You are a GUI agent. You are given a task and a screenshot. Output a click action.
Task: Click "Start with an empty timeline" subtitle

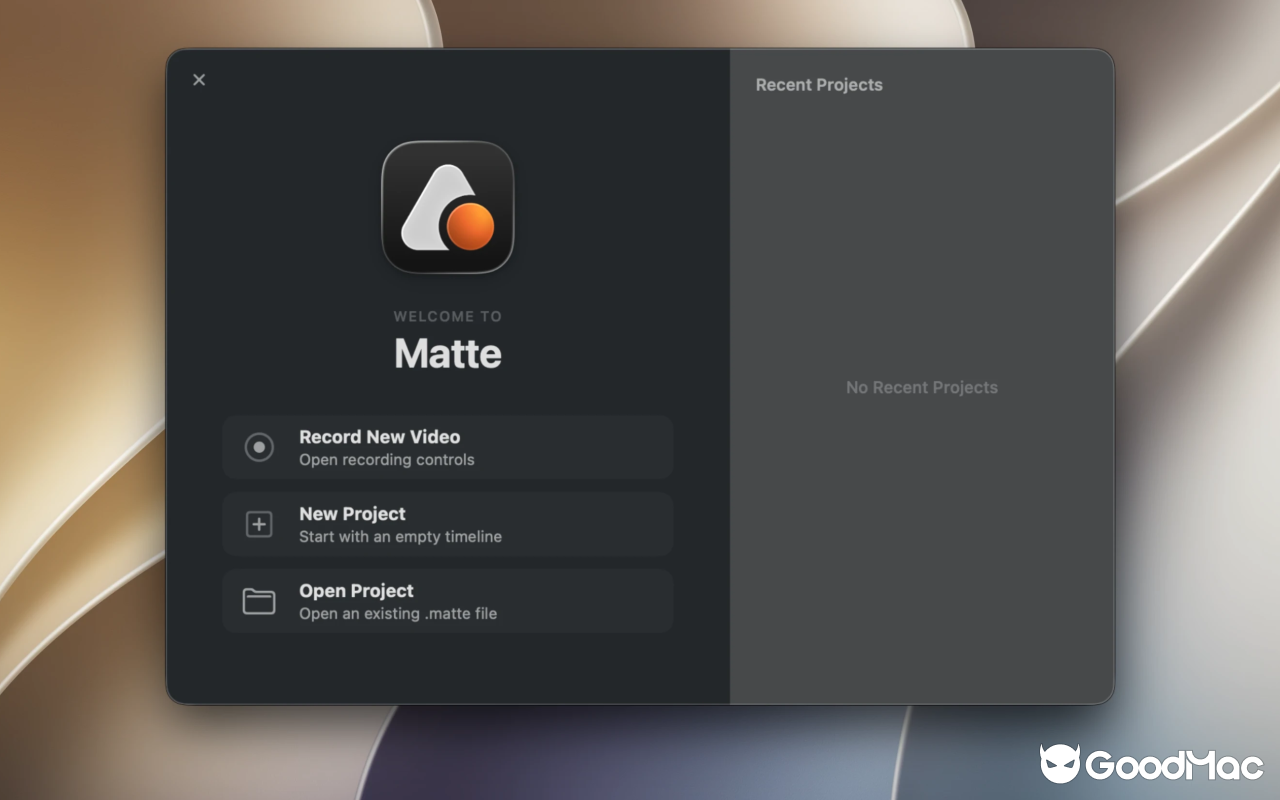click(x=400, y=537)
